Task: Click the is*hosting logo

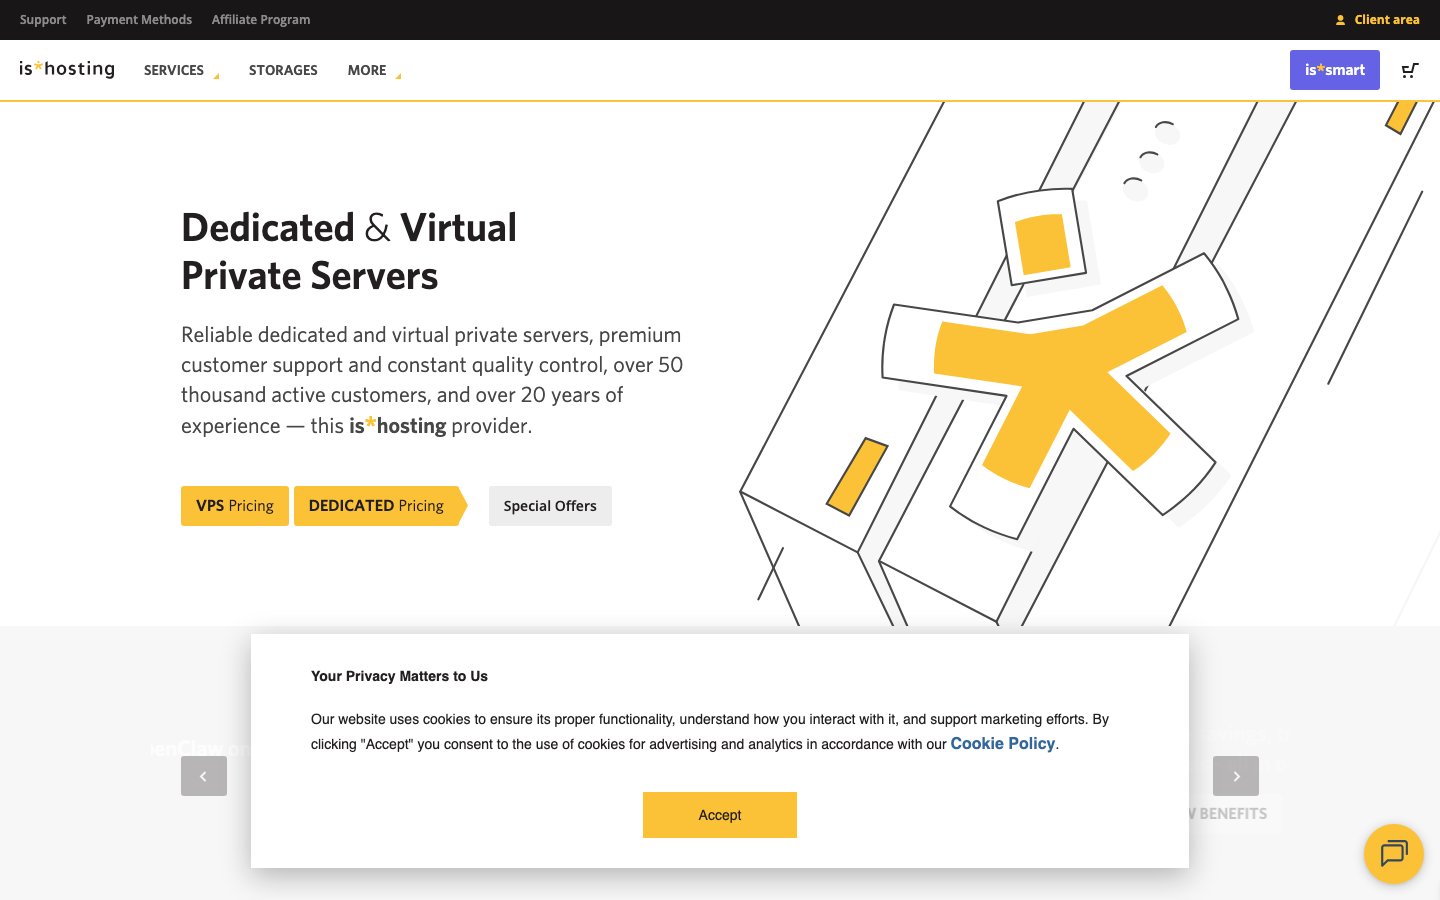Action: coord(67,69)
